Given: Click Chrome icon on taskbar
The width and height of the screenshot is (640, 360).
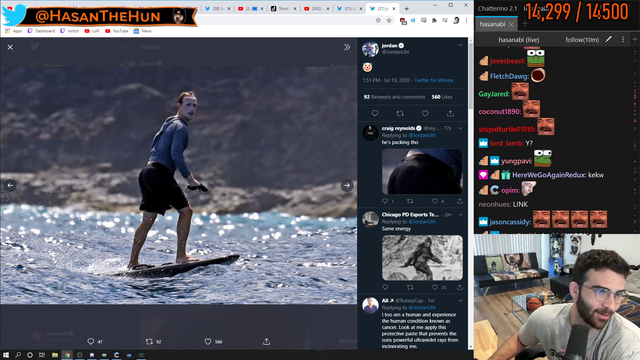Looking at the screenshot, I should pos(67,355).
